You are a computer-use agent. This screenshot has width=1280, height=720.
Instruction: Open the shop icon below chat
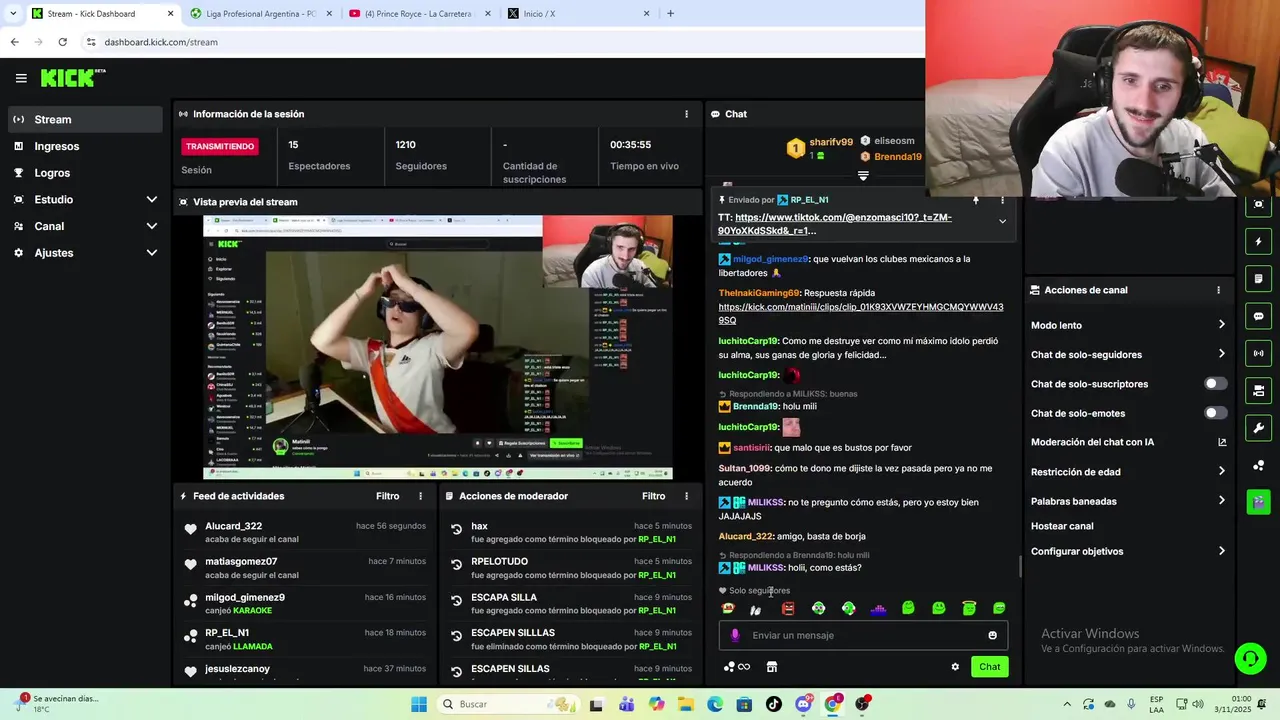[x=771, y=667]
